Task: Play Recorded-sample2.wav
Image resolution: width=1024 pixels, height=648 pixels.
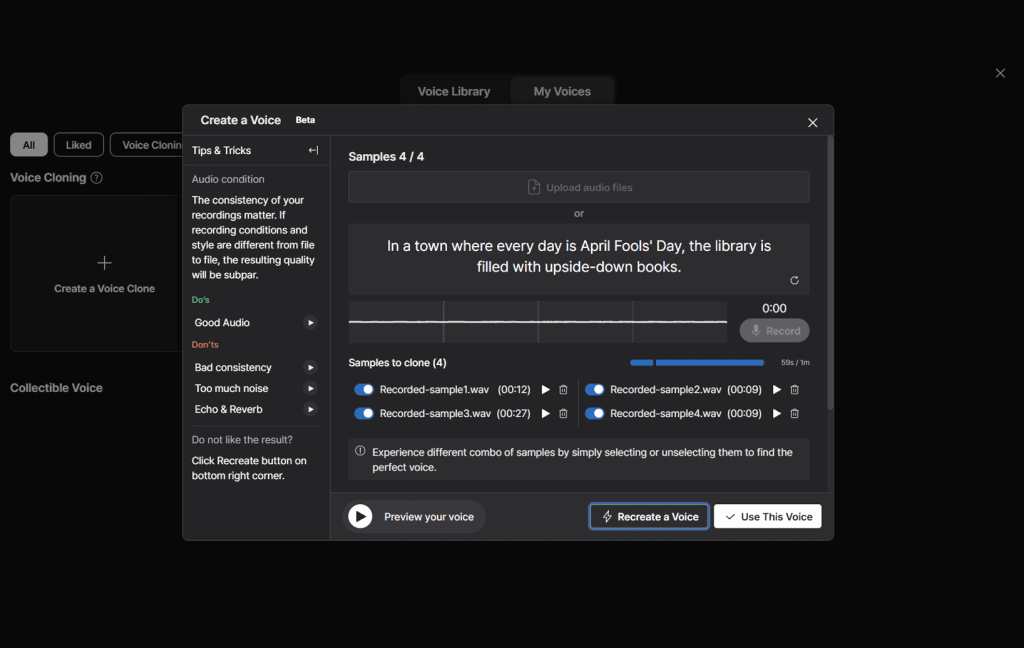Action: point(776,390)
